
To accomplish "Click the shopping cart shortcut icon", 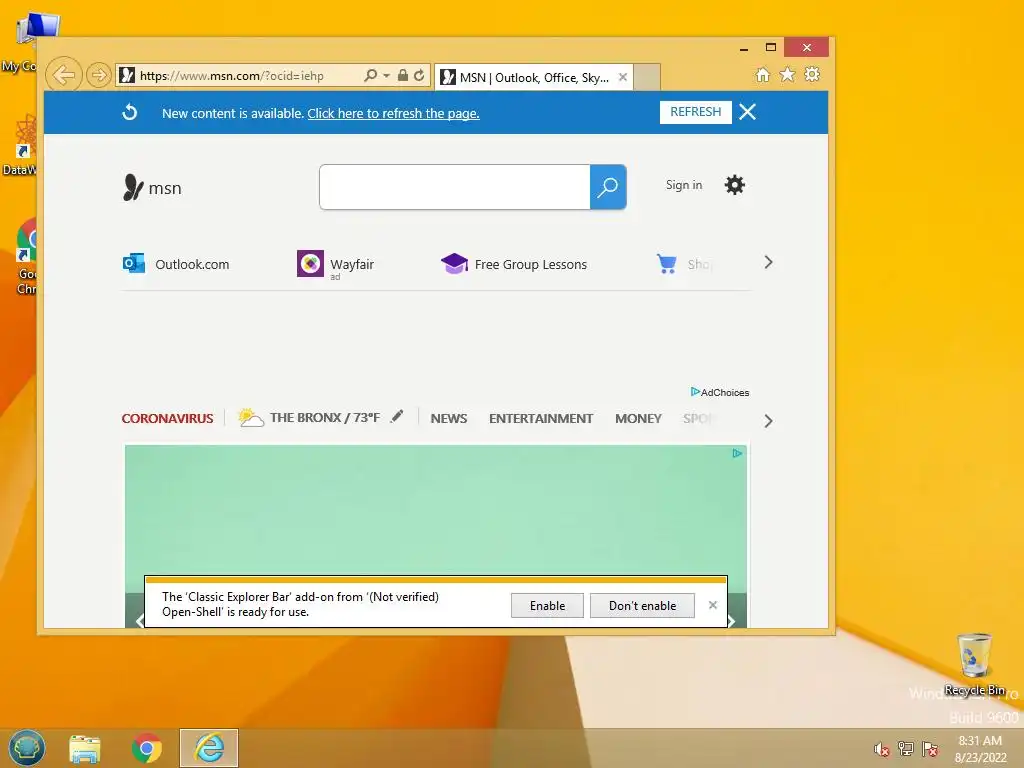I will (667, 263).
